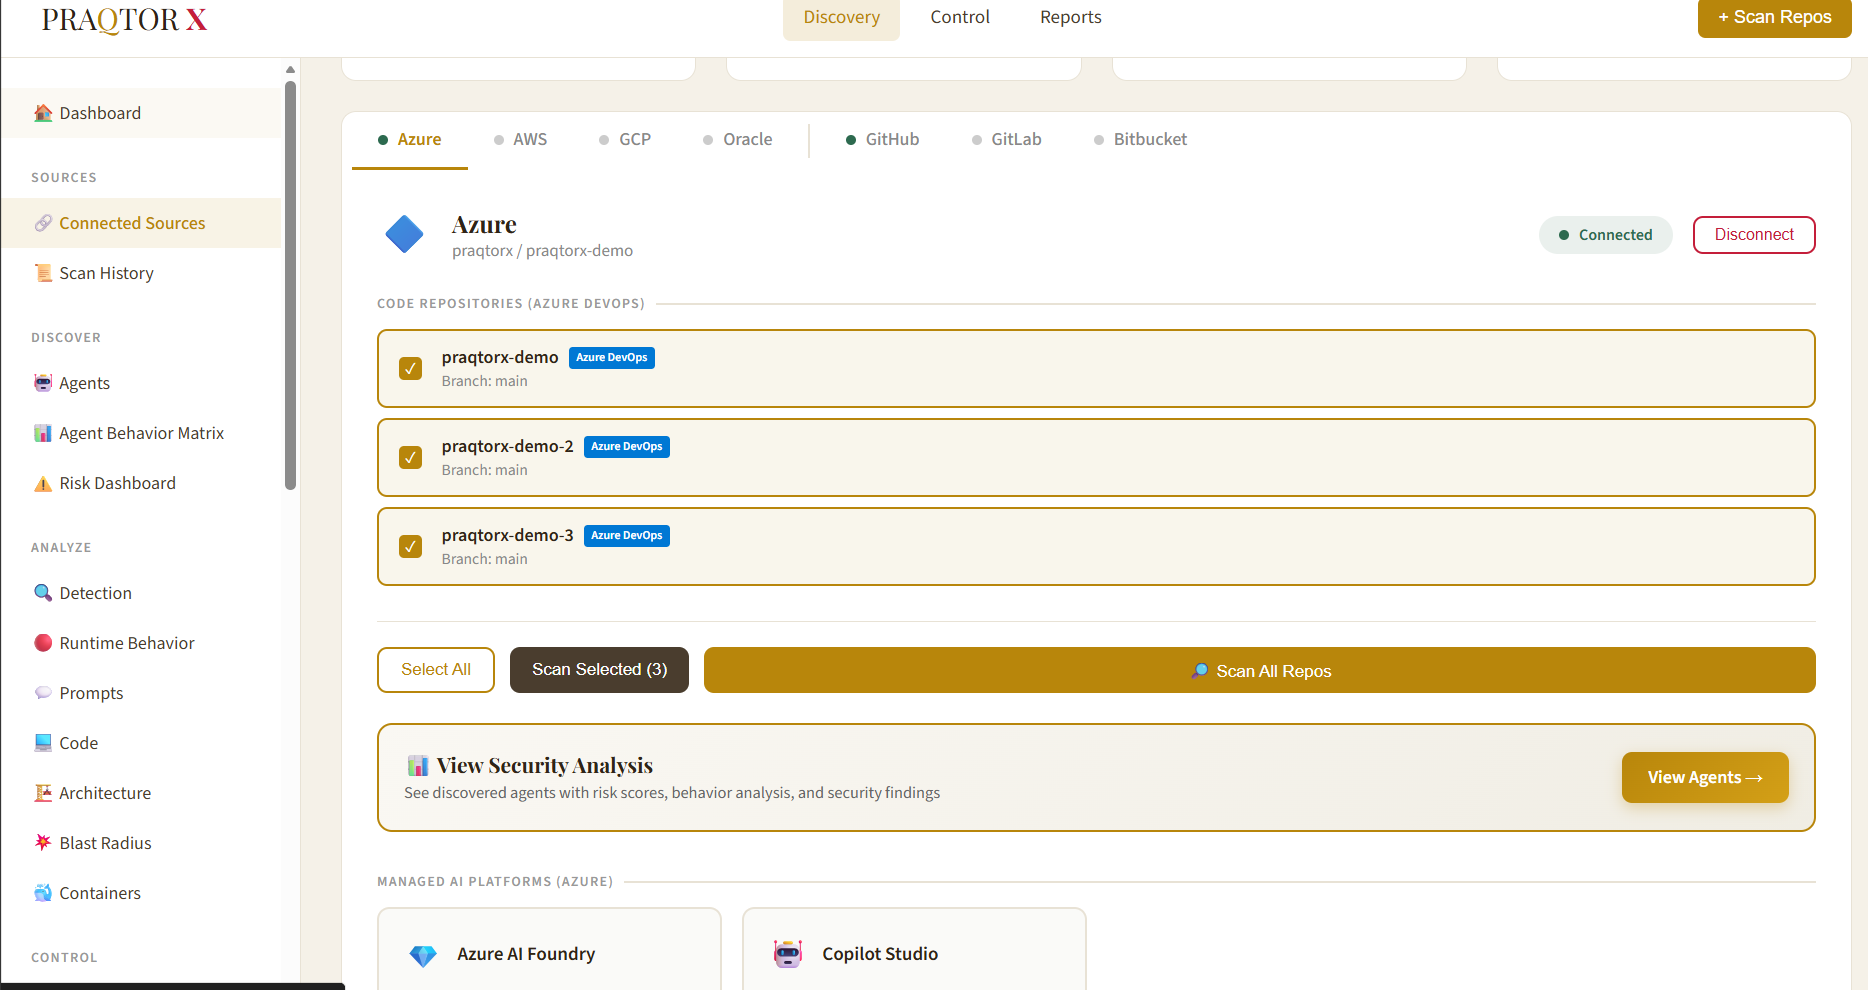Switch to the GitHub source tab
This screenshot has height=990, width=1868.
(882, 140)
